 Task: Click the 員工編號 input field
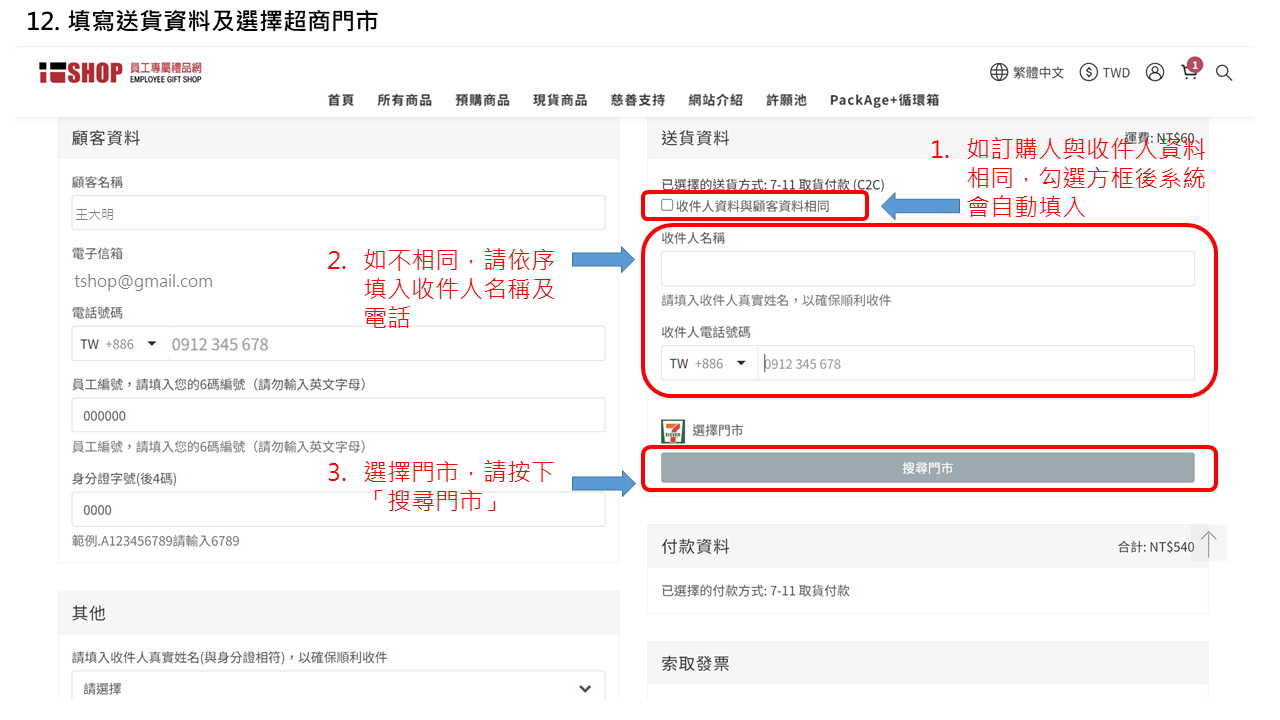(x=338, y=415)
